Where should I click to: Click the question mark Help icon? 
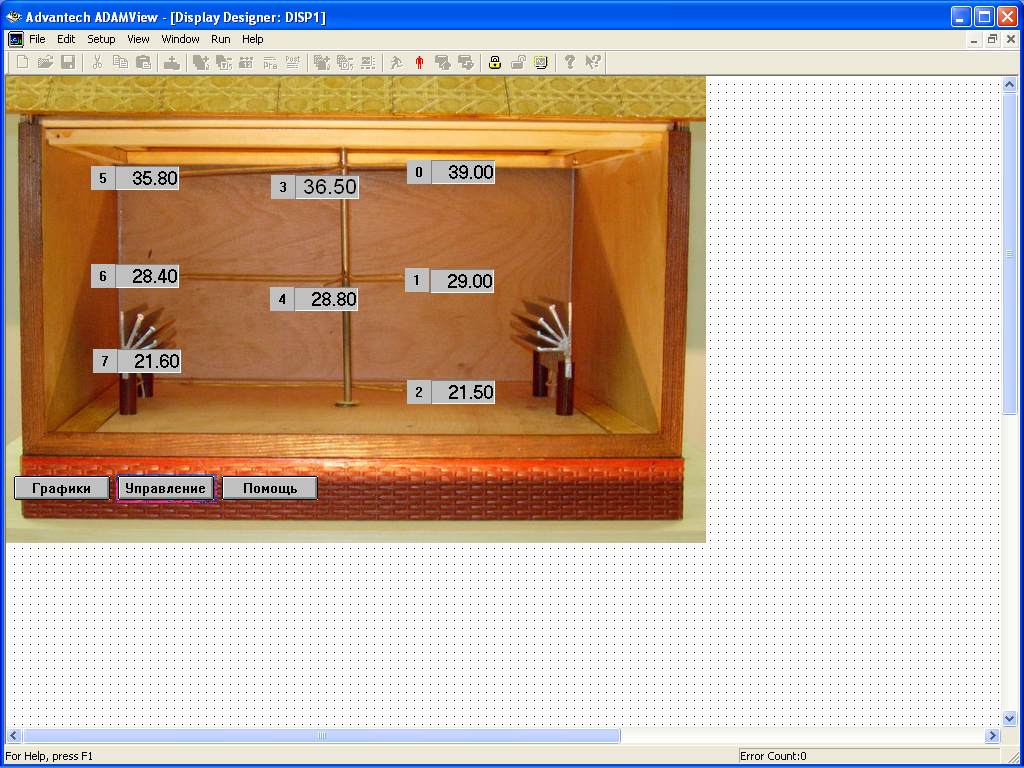[x=570, y=62]
